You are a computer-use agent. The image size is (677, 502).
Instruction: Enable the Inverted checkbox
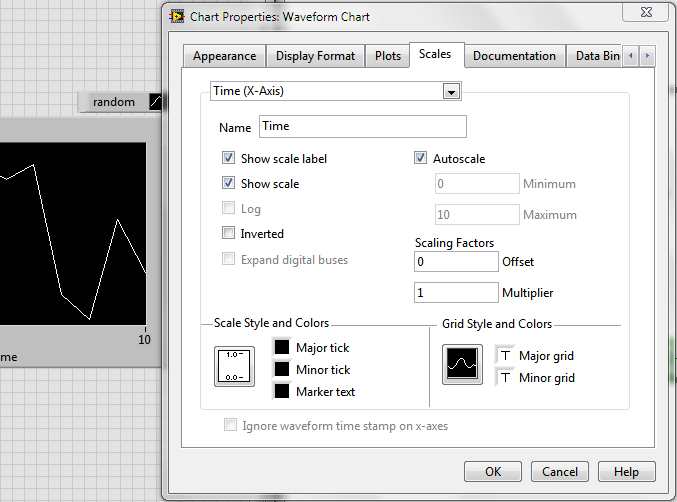click(228, 233)
